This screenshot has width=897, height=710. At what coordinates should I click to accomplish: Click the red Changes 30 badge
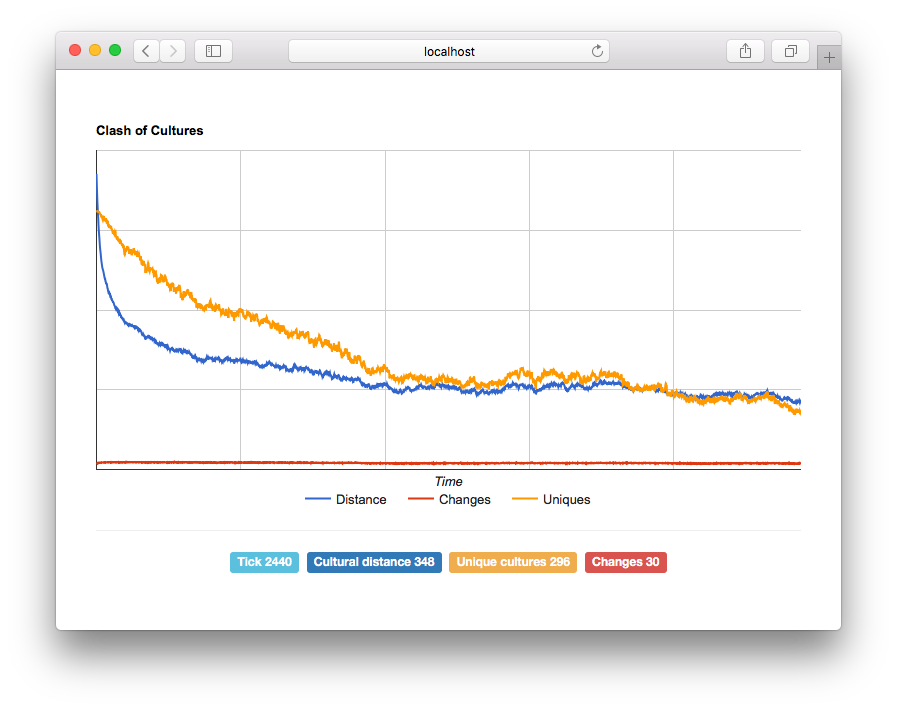tap(625, 562)
